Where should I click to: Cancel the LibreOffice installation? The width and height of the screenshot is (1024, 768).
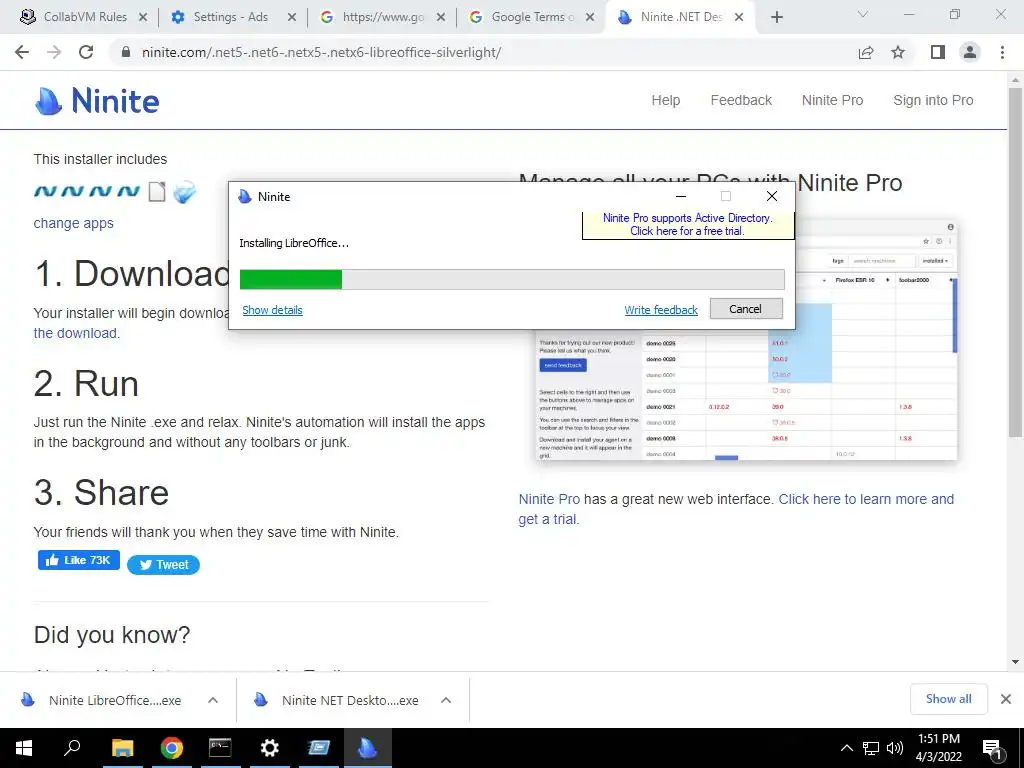pyautogui.click(x=746, y=309)
